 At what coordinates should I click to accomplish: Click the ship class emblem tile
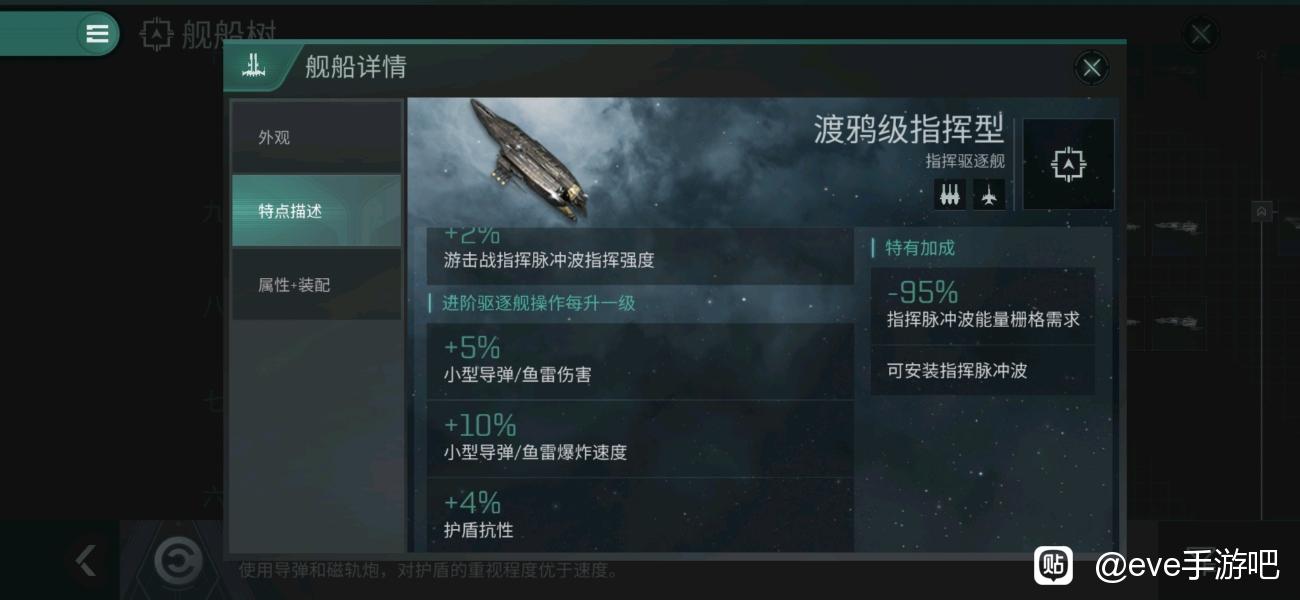pyautogui.click(x=1068, y=164)
